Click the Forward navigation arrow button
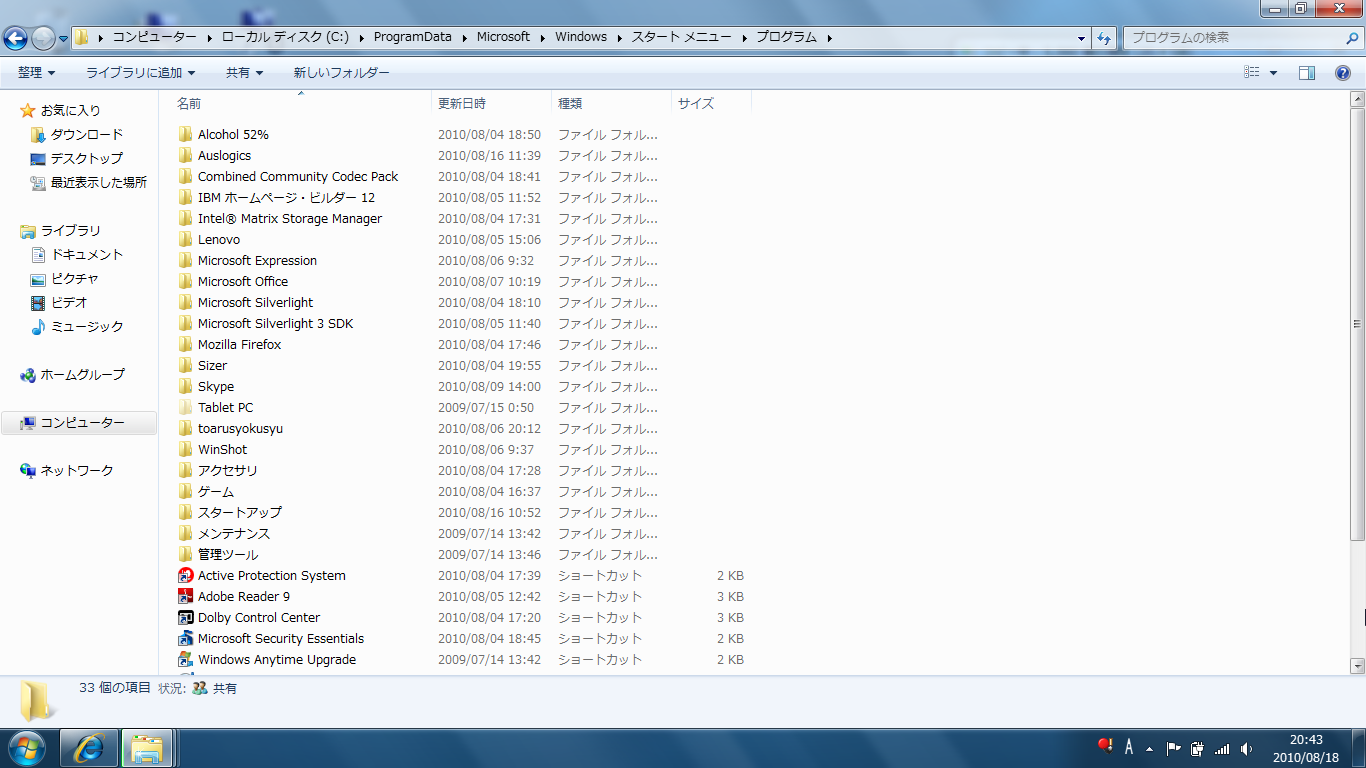The height and width of the screenshot is (768, 1366). coord(43,38)
